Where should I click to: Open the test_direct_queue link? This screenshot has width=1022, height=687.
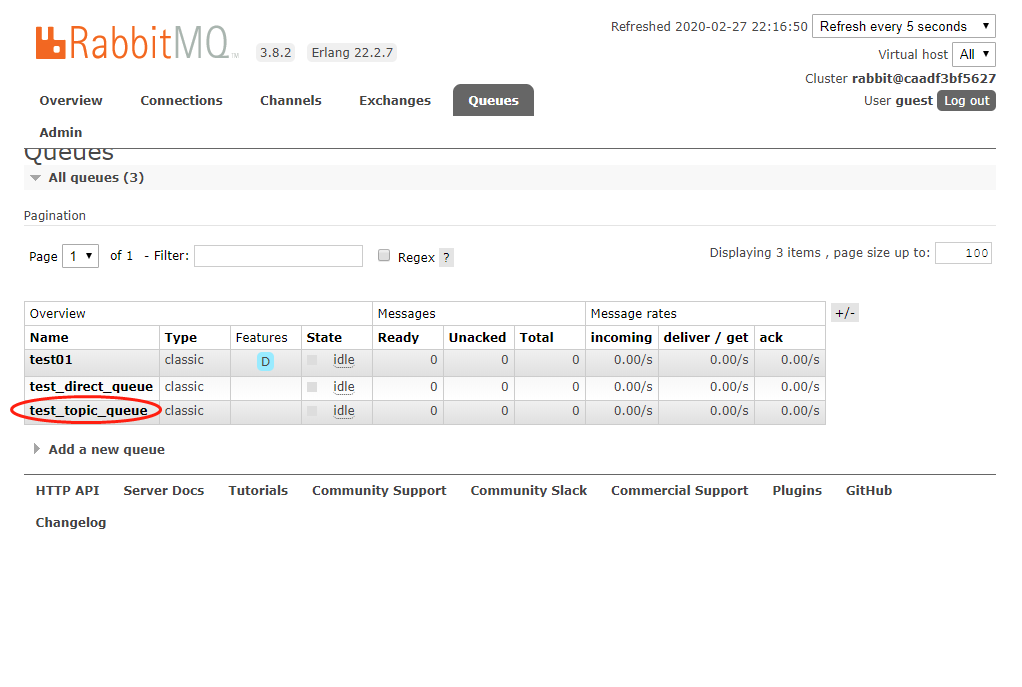tap(91, 387)
